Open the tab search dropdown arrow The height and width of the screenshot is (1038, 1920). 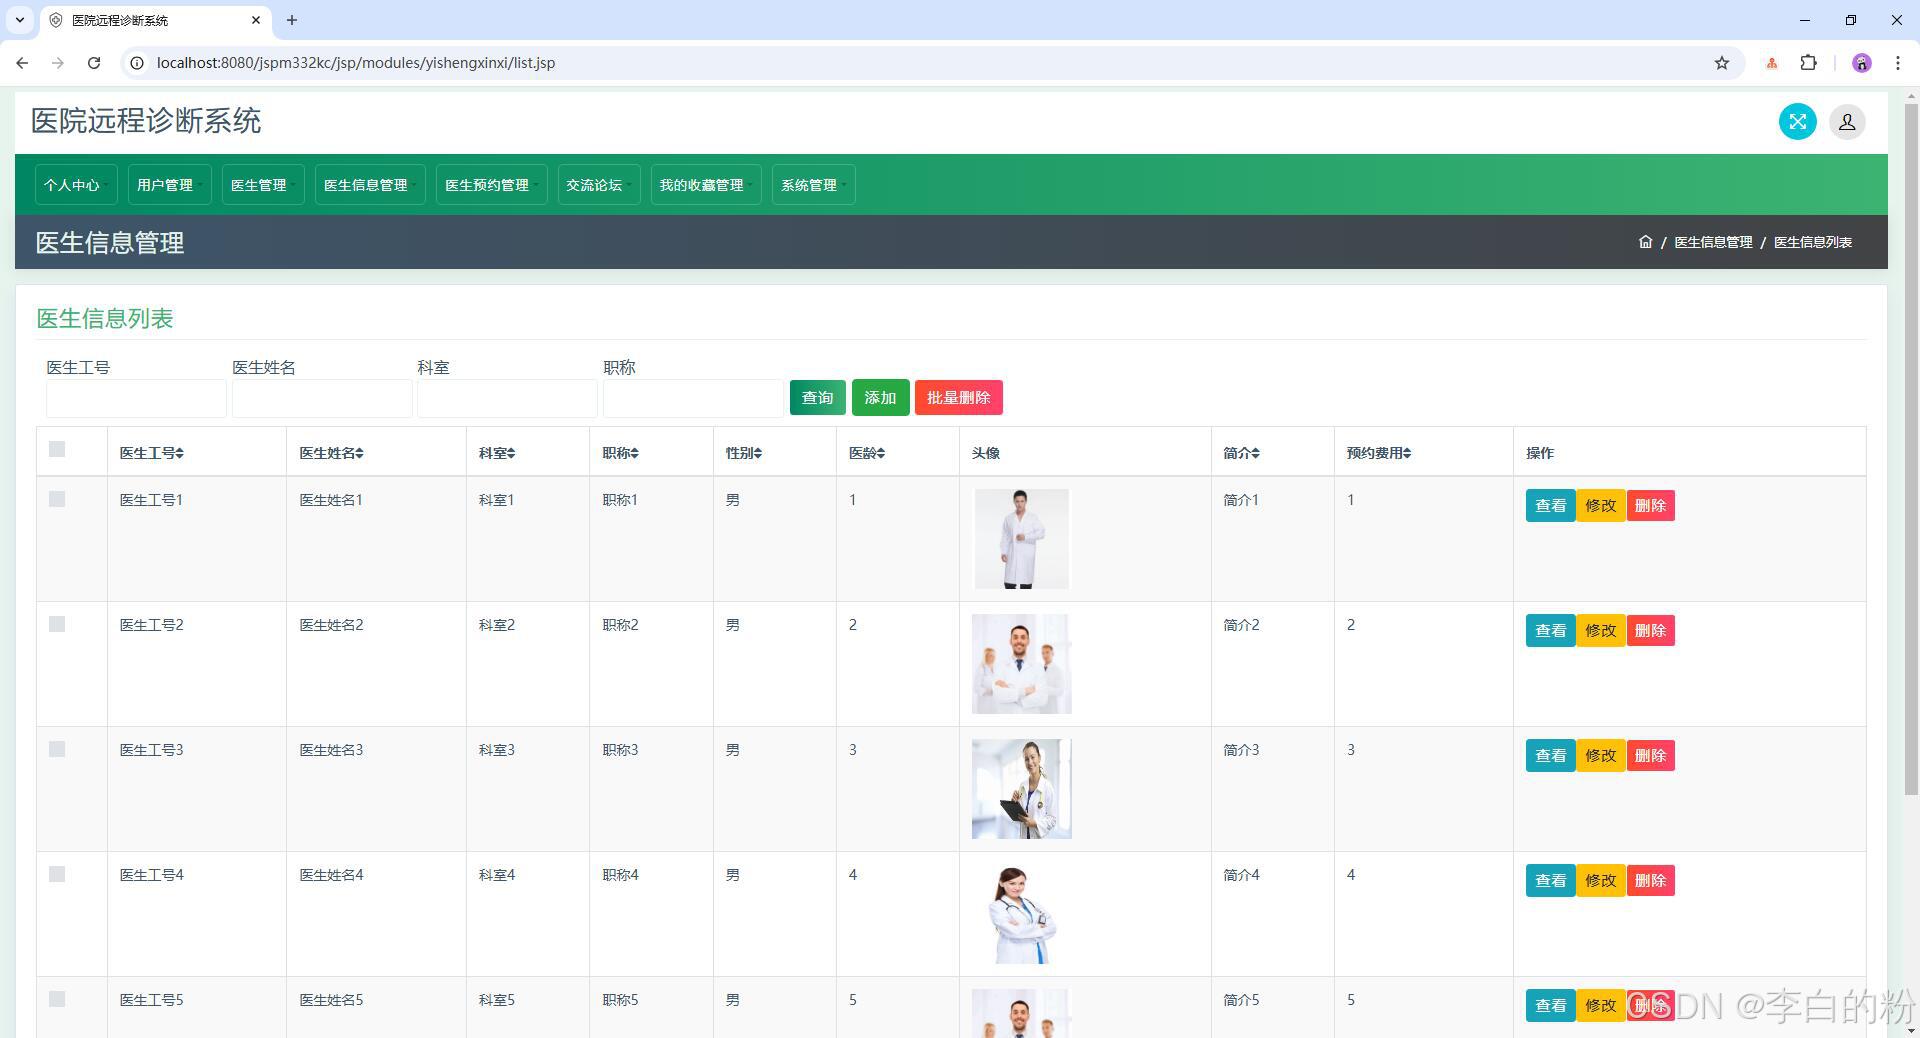point(20,20)
